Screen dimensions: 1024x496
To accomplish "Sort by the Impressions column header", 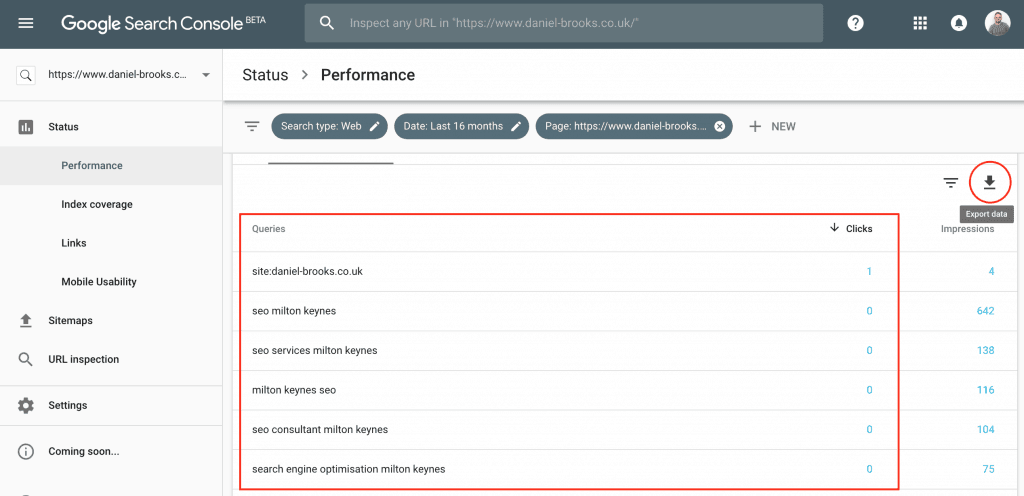I will click(967, 229).
